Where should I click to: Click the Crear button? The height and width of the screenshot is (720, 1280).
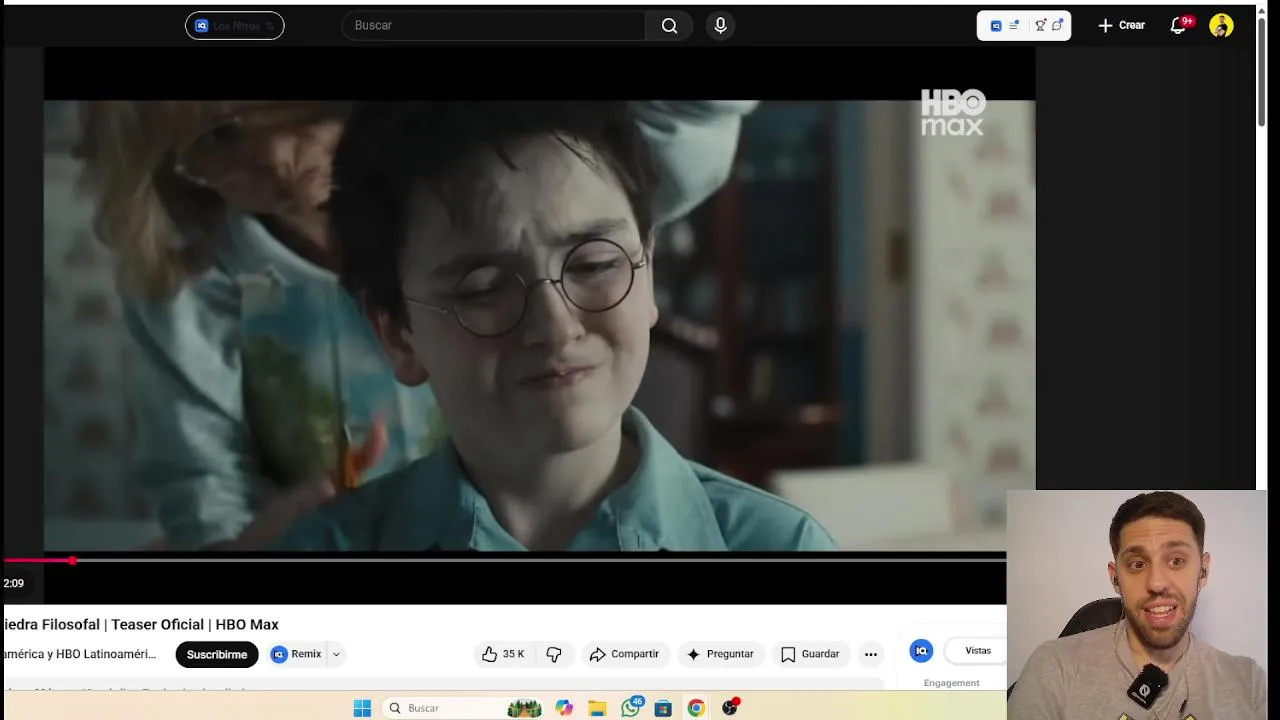[x=1121, y=26]
